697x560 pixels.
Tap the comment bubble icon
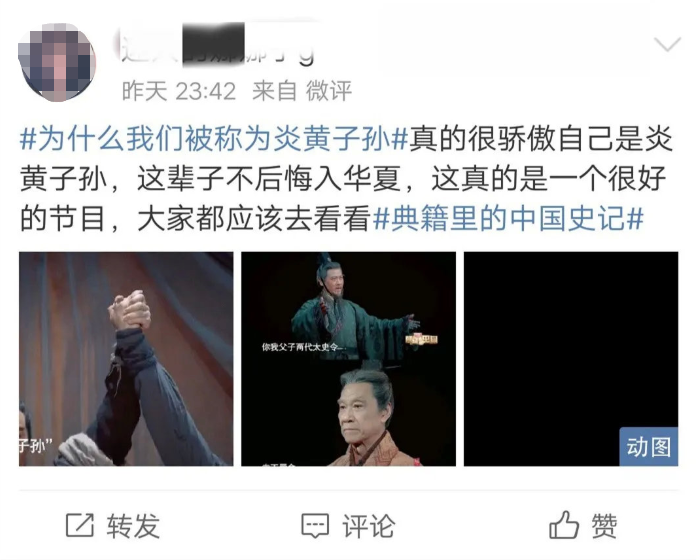(x=315, y=526)
